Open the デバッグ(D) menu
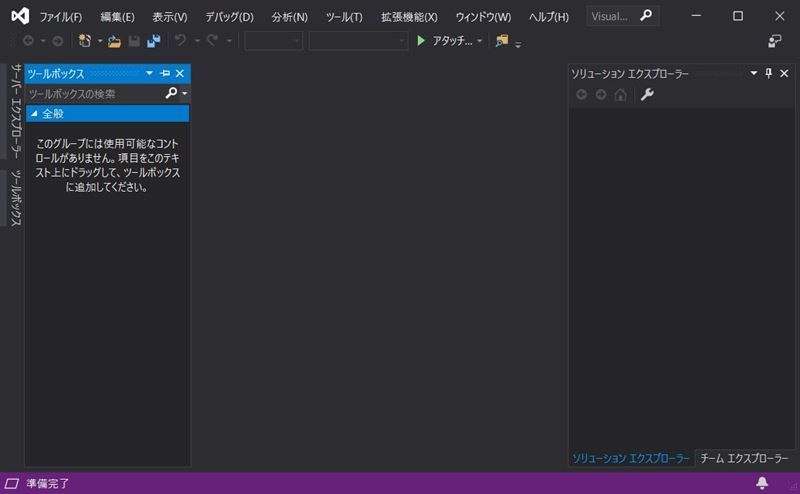Viewport: 800px width, 494px height. click(229, 17)
